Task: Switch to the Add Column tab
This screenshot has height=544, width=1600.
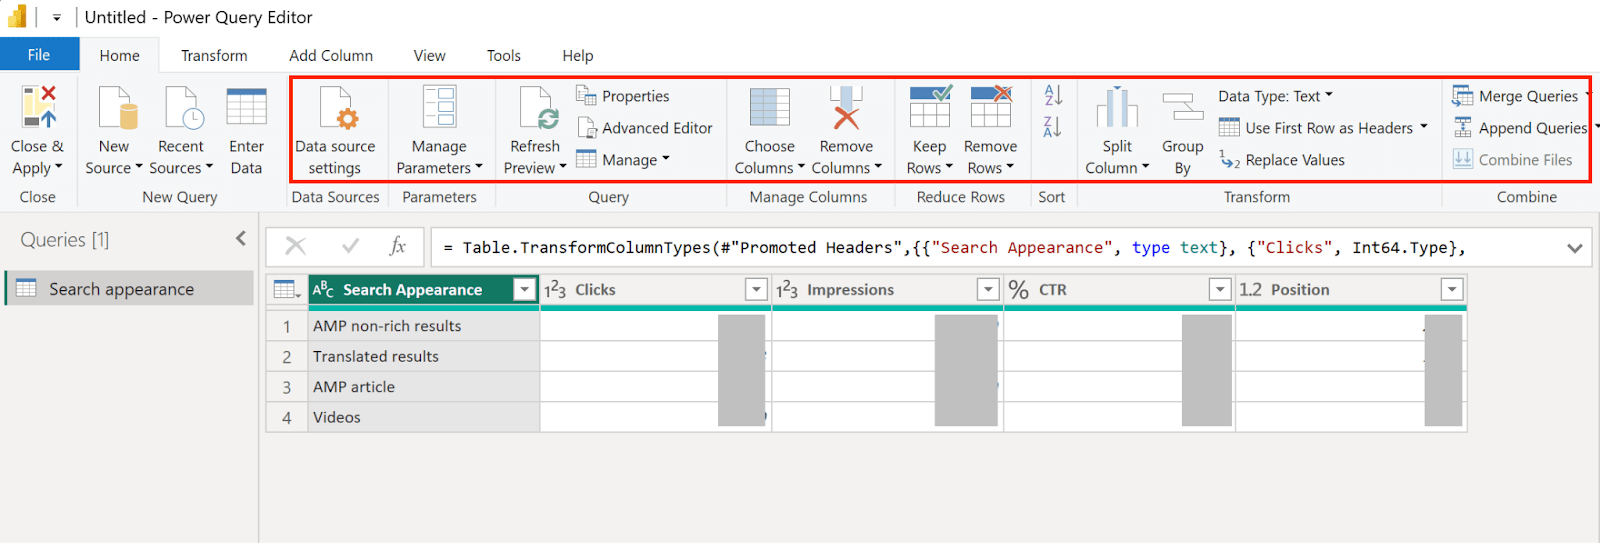Action: (x=331, y=56)
